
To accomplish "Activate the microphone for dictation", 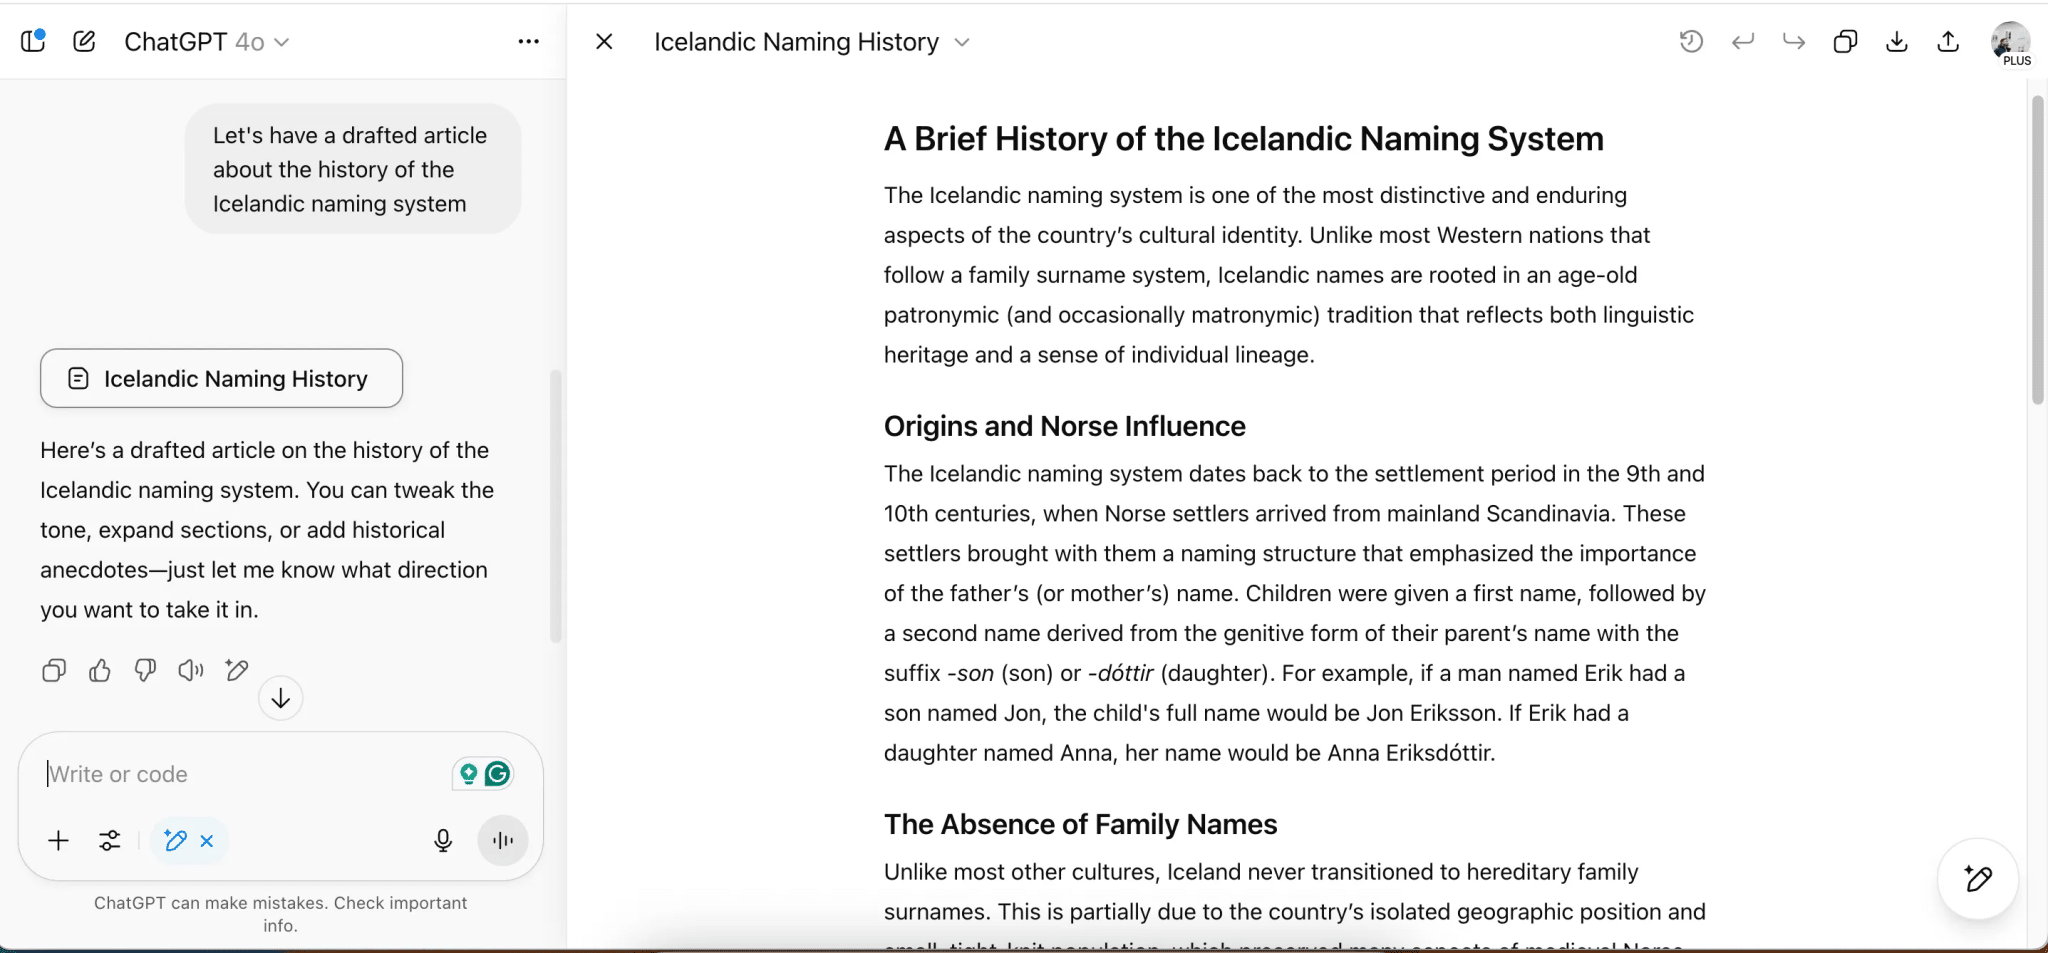I will [443, 840].
